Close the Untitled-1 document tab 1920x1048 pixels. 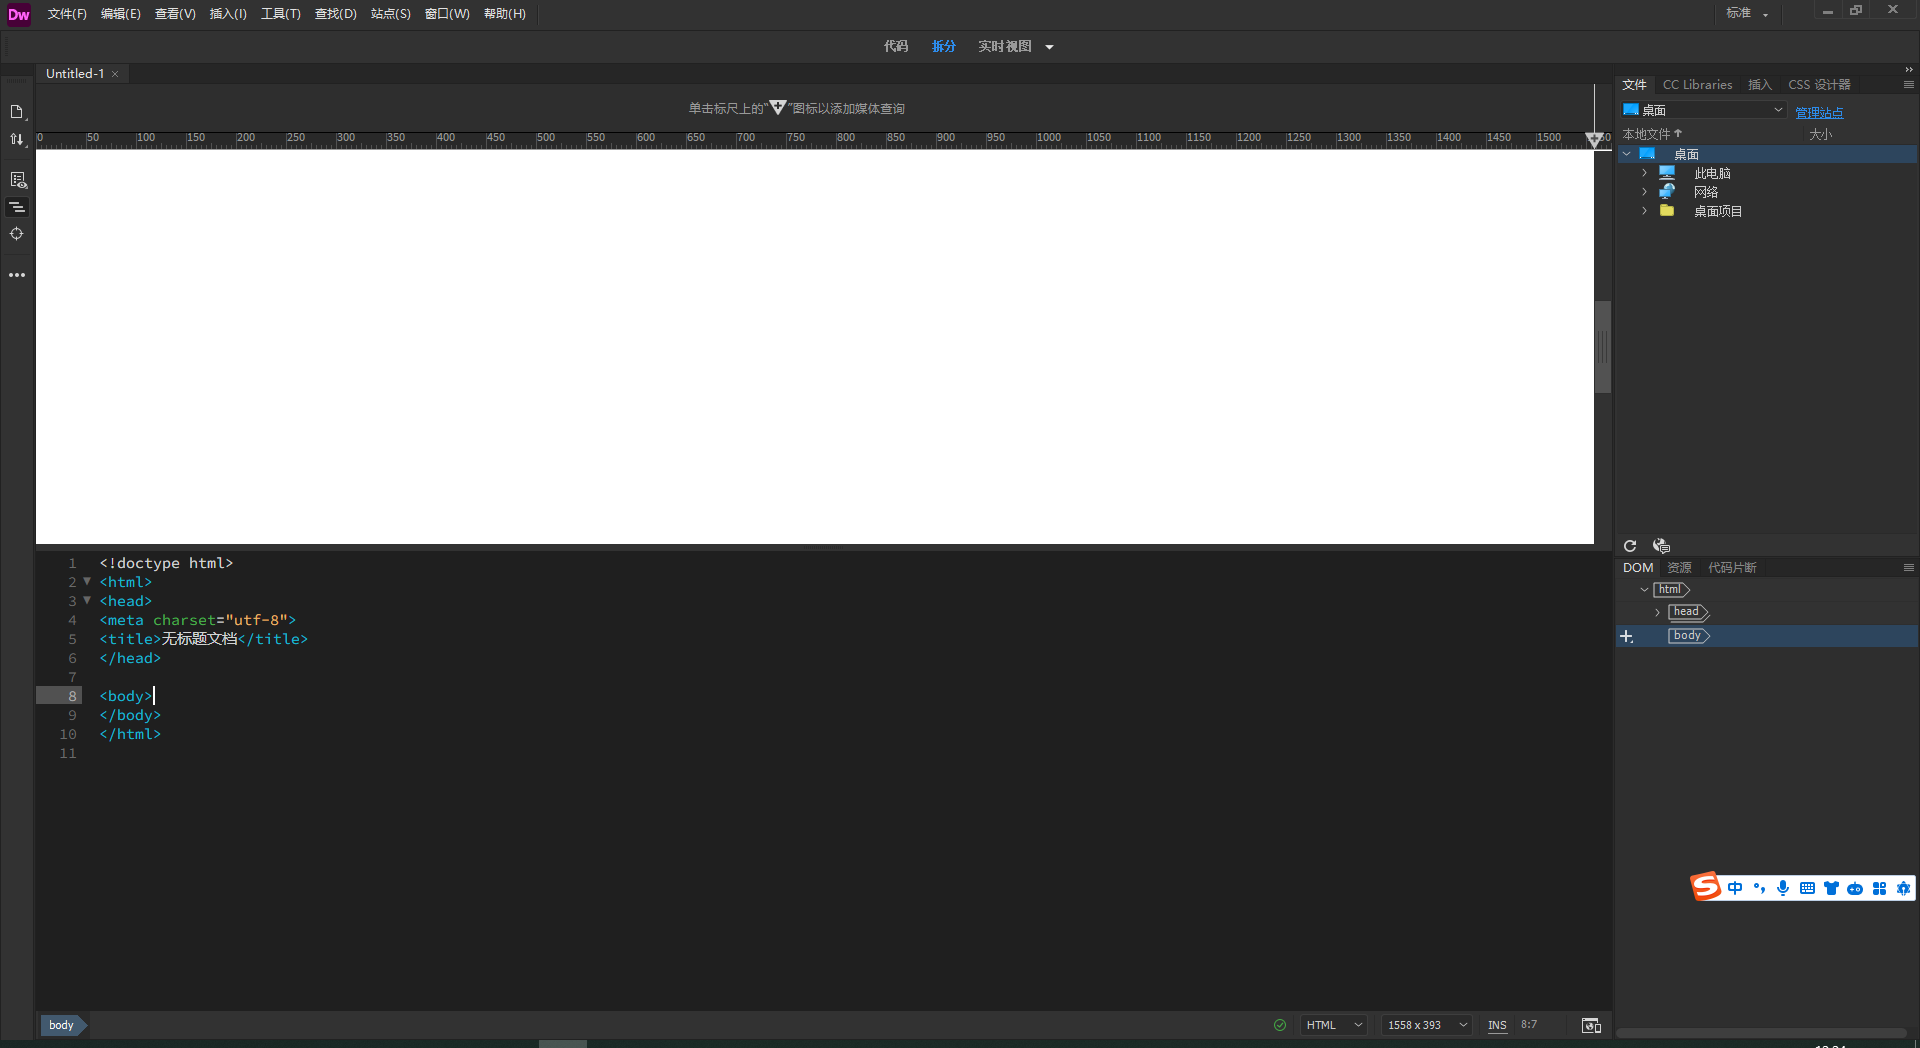coord(115,74)
